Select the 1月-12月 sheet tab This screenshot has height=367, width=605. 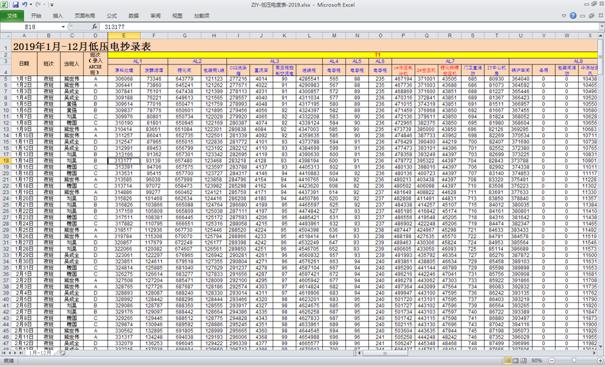[x=40, y=353]
